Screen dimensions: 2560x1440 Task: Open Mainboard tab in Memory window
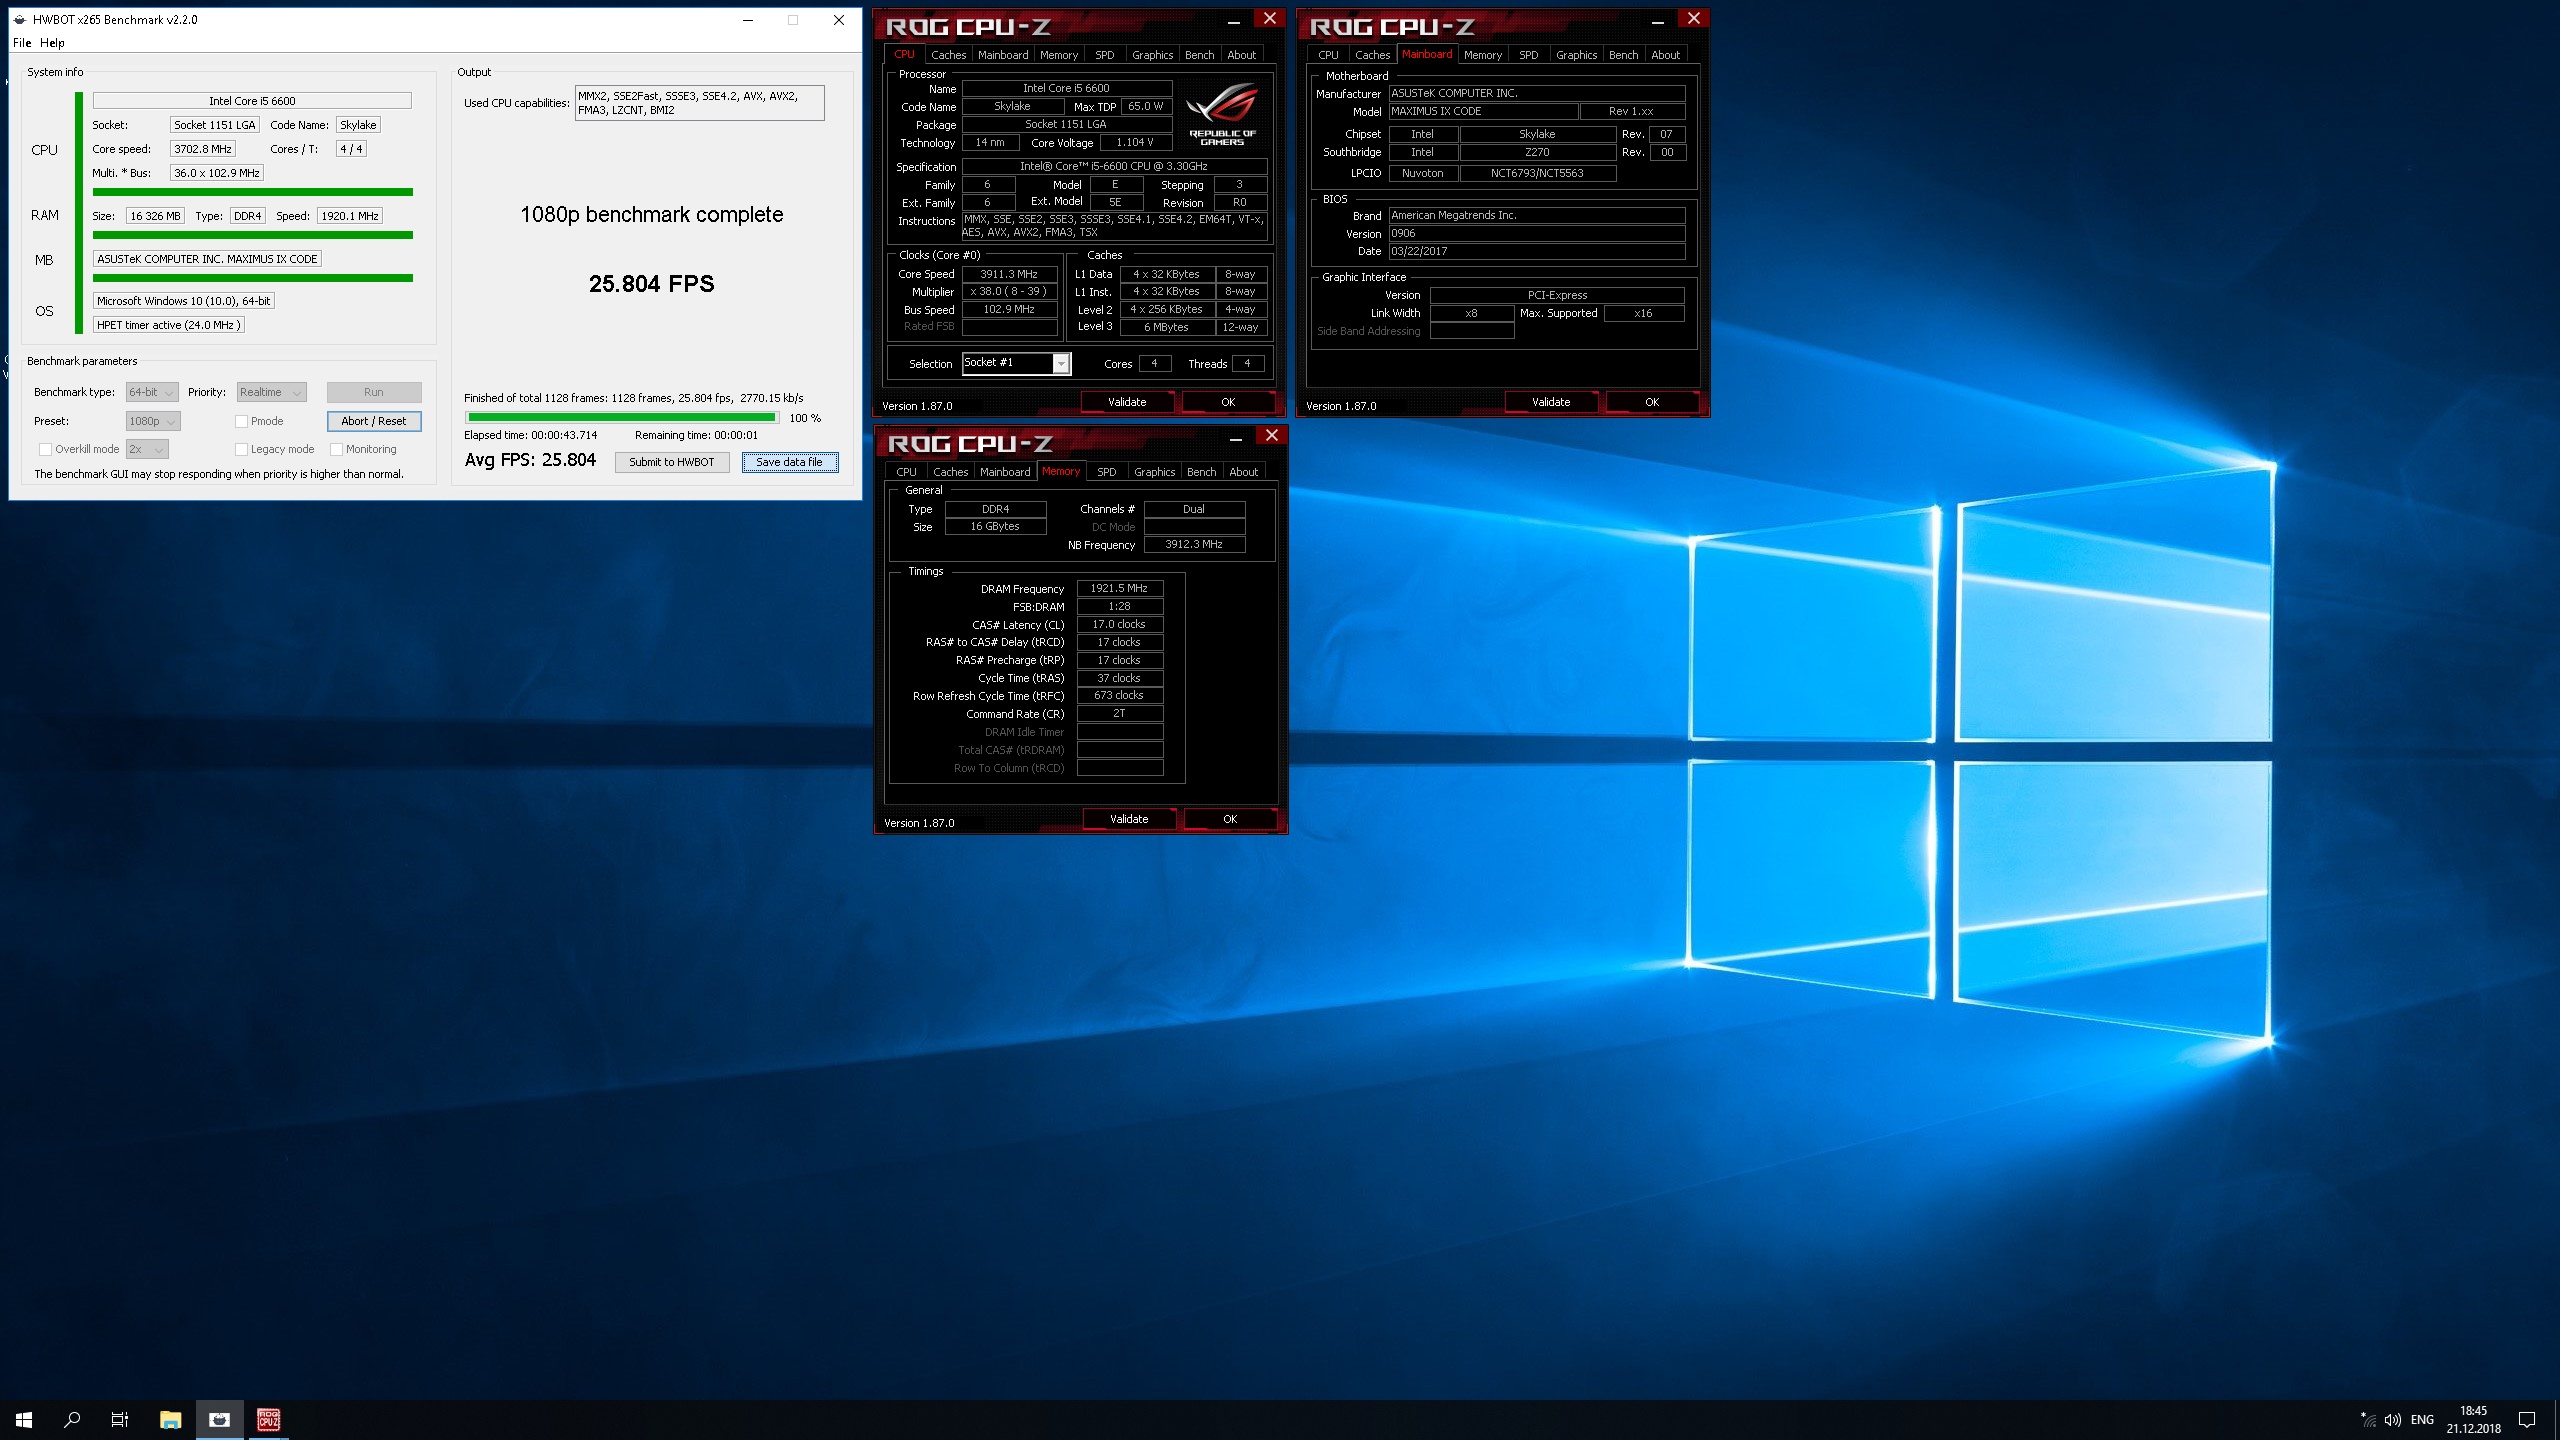click(1005, 472)
